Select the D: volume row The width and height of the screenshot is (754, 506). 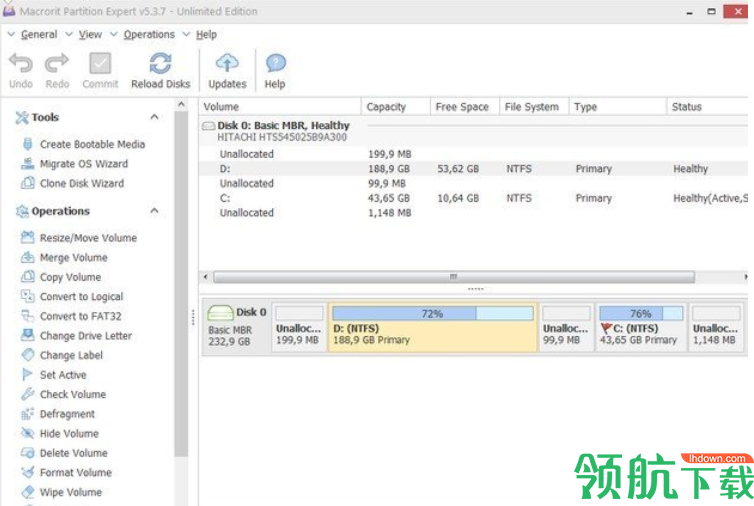pos(474,169)
